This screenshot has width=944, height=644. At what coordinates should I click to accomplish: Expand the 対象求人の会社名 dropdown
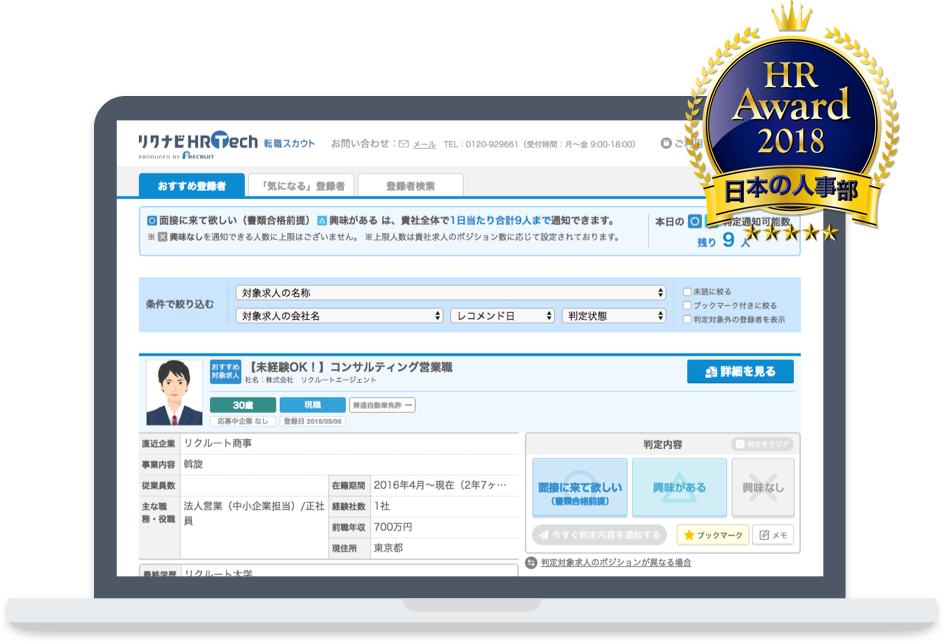point(339,315)
